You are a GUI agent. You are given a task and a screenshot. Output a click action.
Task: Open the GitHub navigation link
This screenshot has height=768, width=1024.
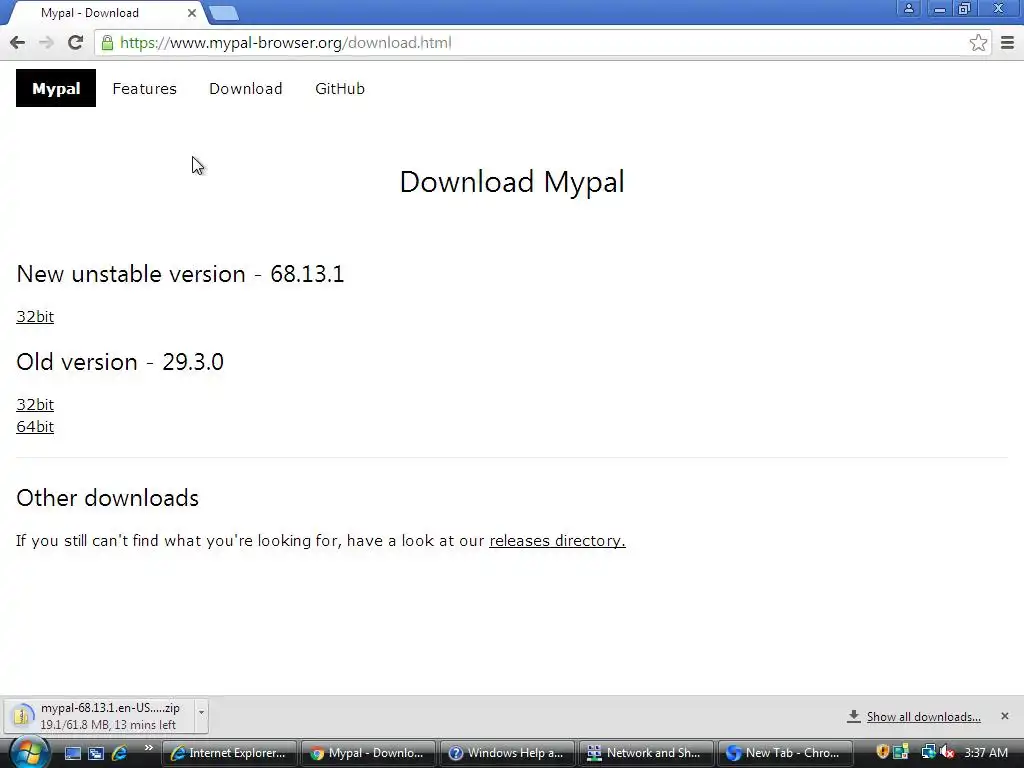(x=340, y=89)
